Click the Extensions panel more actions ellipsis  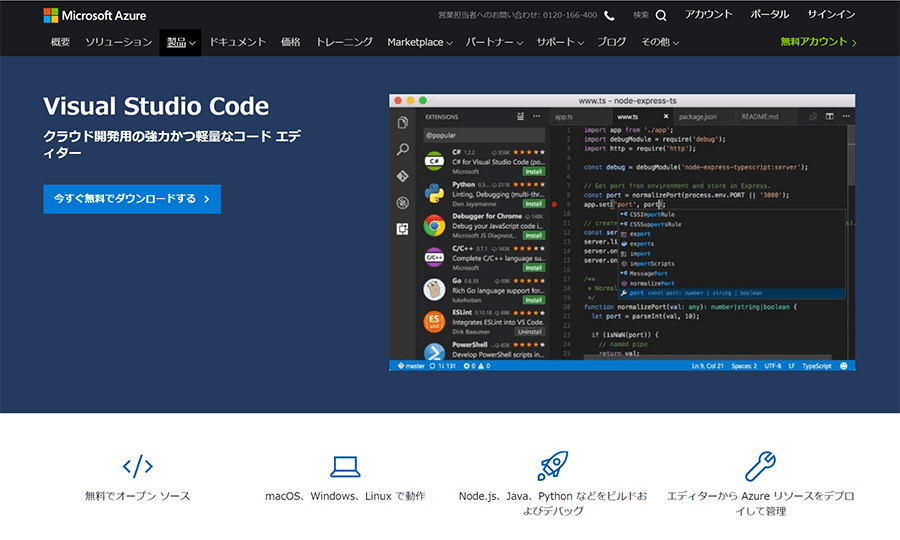[x=537, y=116]
